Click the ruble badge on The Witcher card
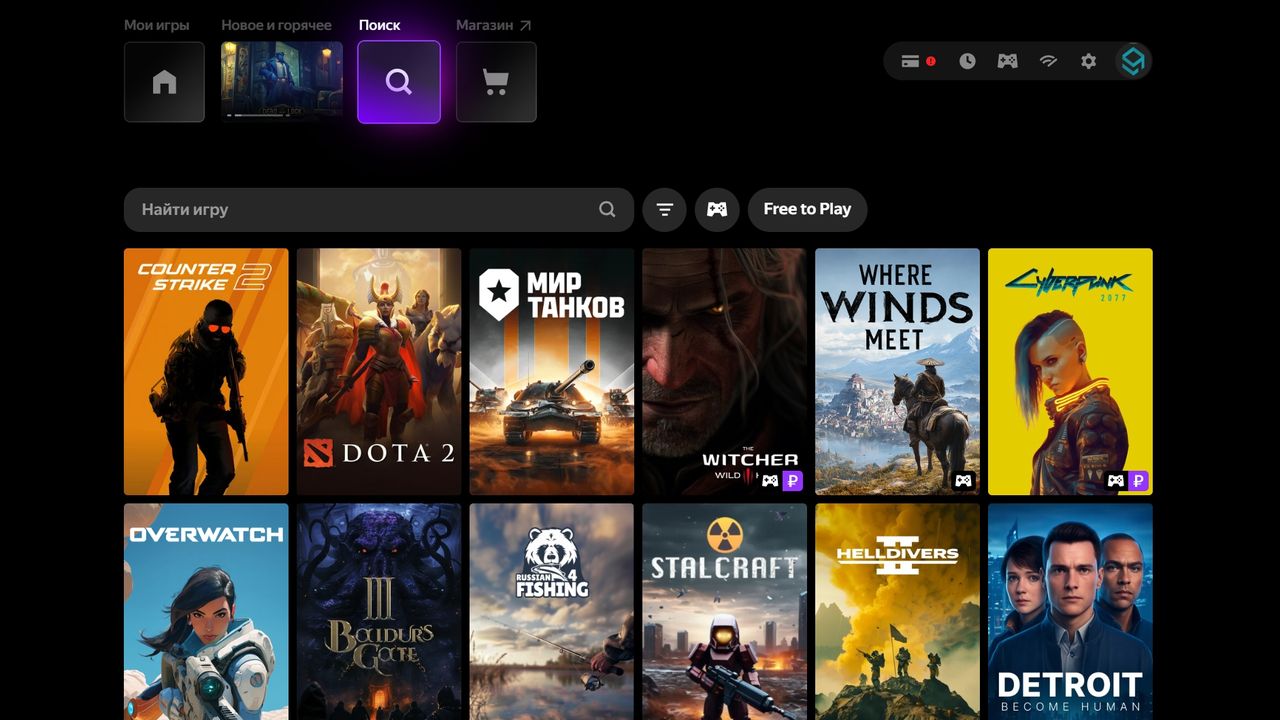1280x720 pixels. coord(793,481)
